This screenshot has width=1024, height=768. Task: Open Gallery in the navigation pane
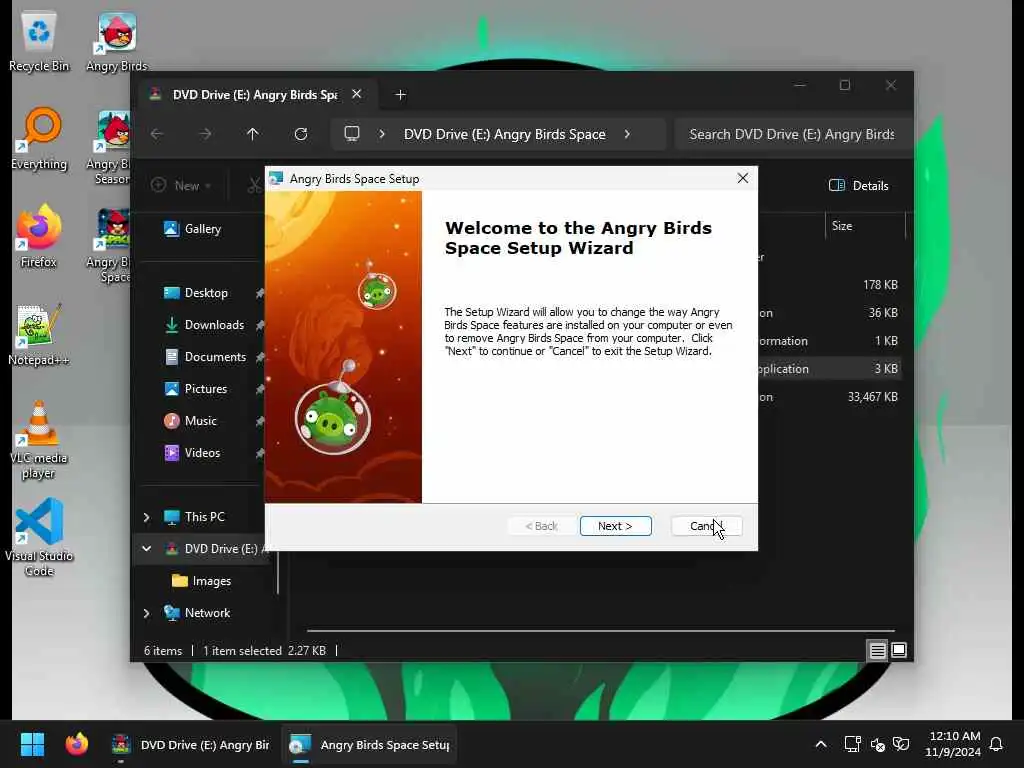coord(193,229)
